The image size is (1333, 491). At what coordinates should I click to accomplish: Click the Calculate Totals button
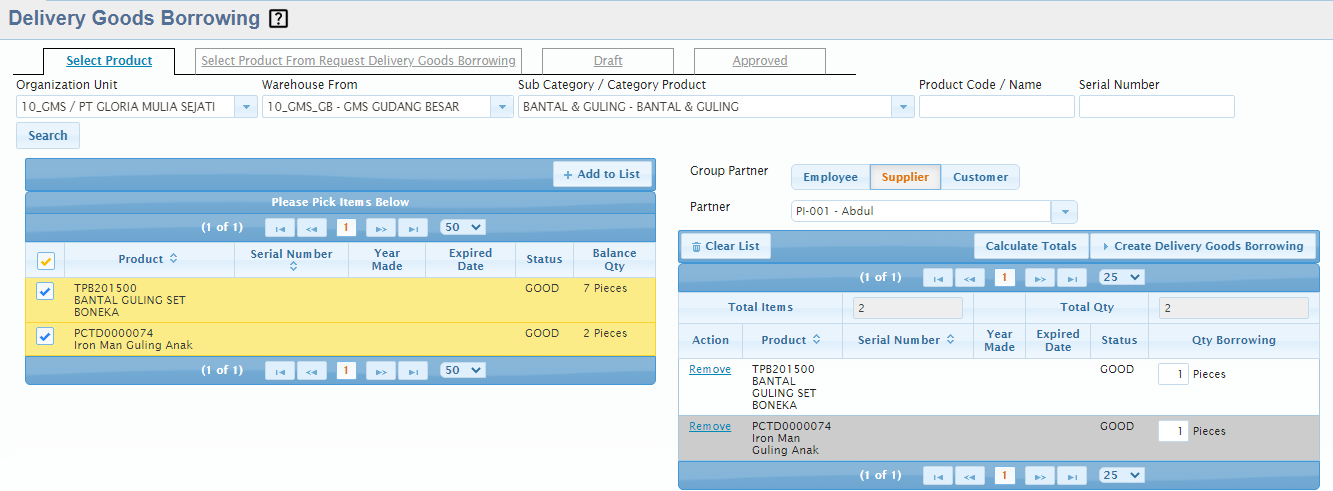coord(1031,246)
